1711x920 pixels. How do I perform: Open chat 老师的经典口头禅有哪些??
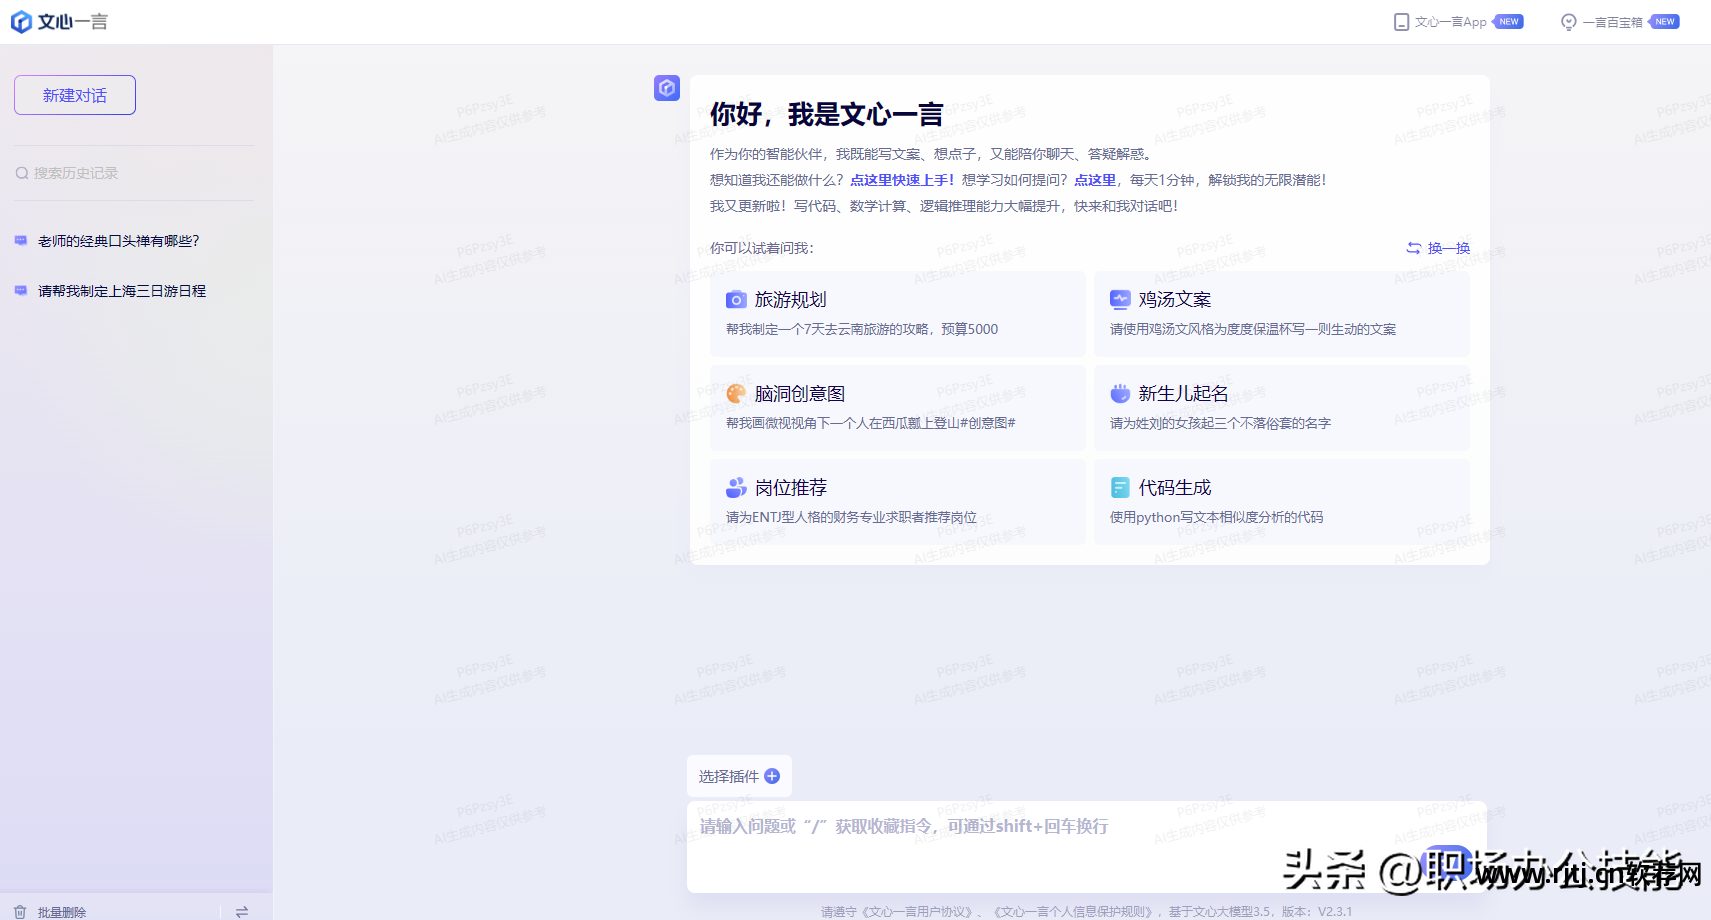point(119,241)
